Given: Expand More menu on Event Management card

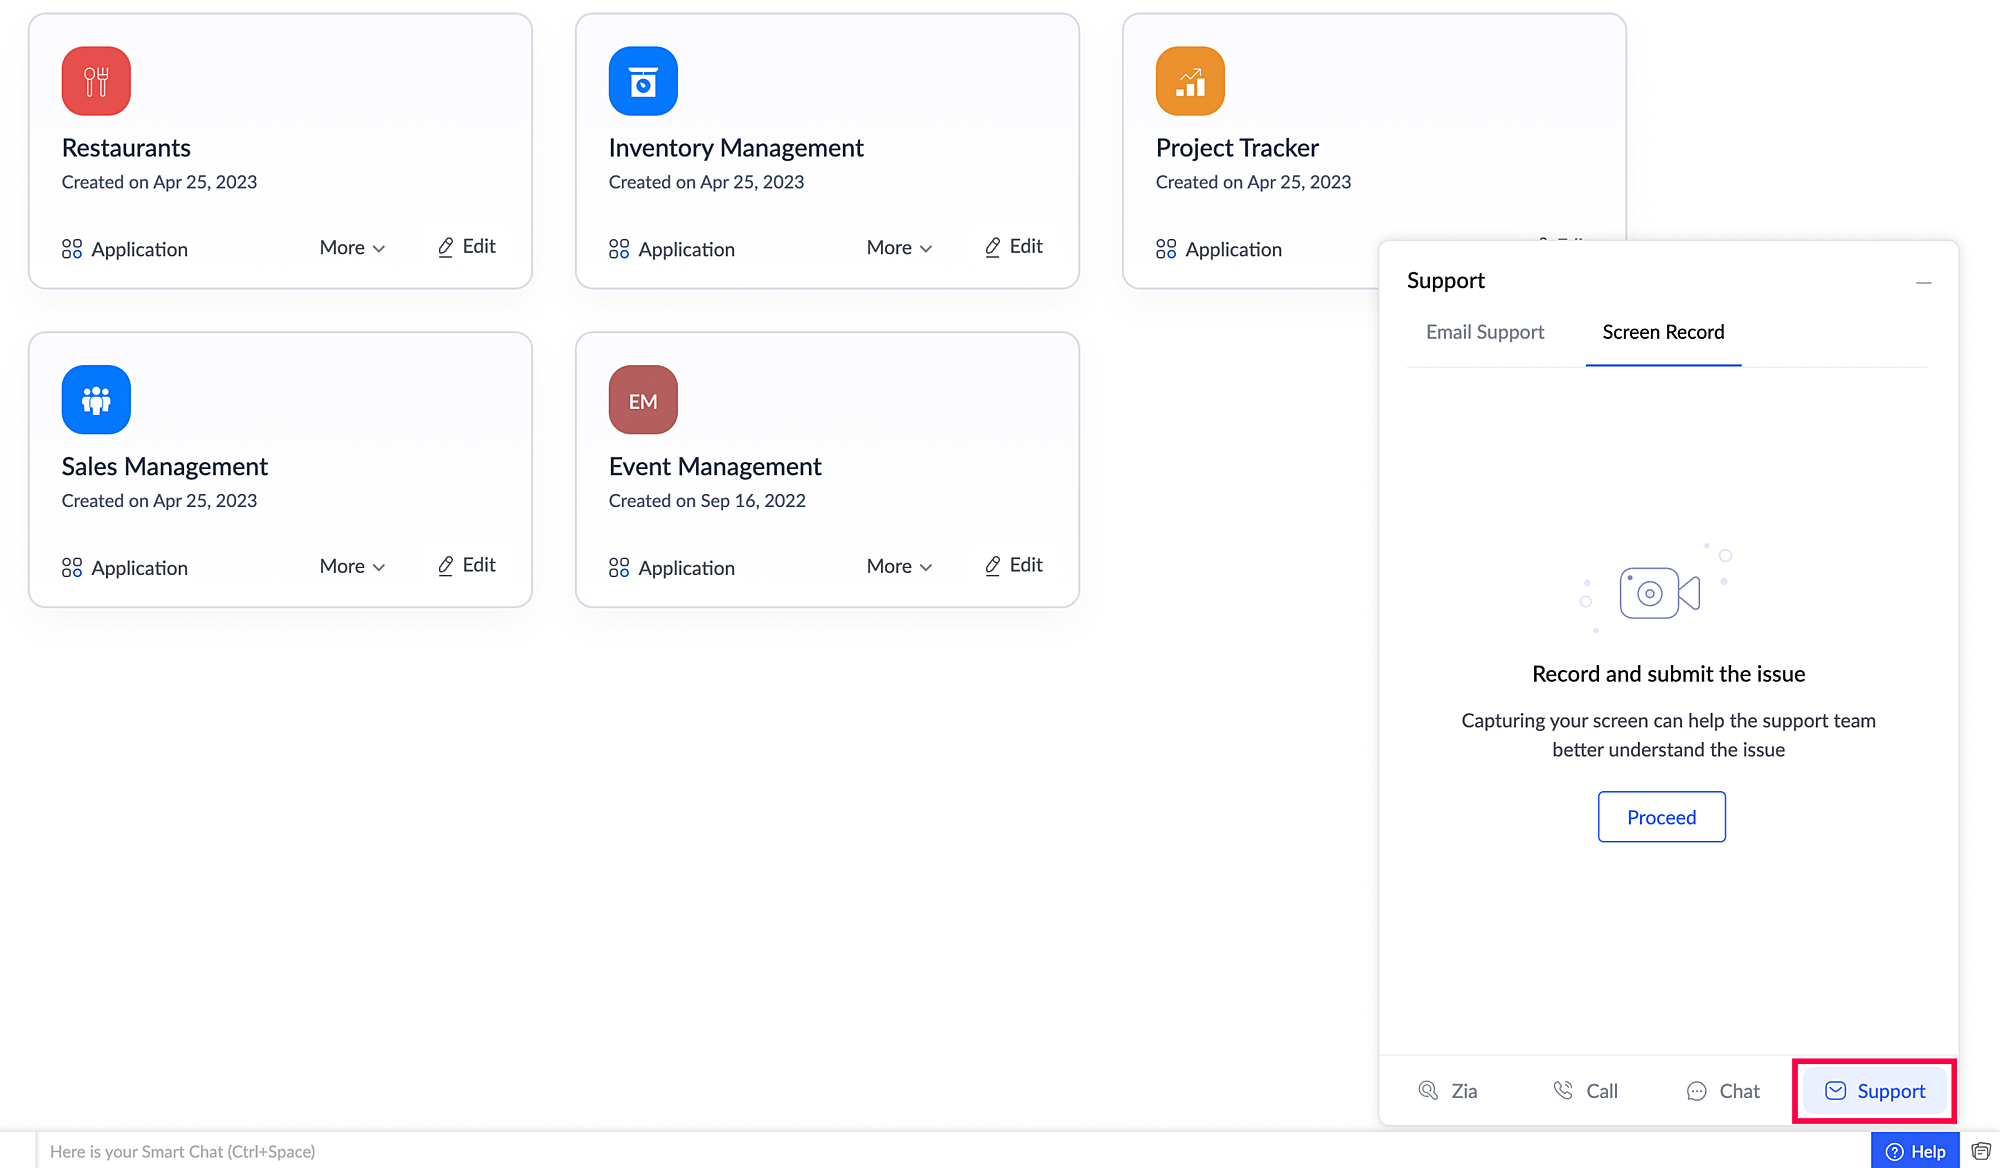Looking at the screenshot, I should (x=899, y=567).
